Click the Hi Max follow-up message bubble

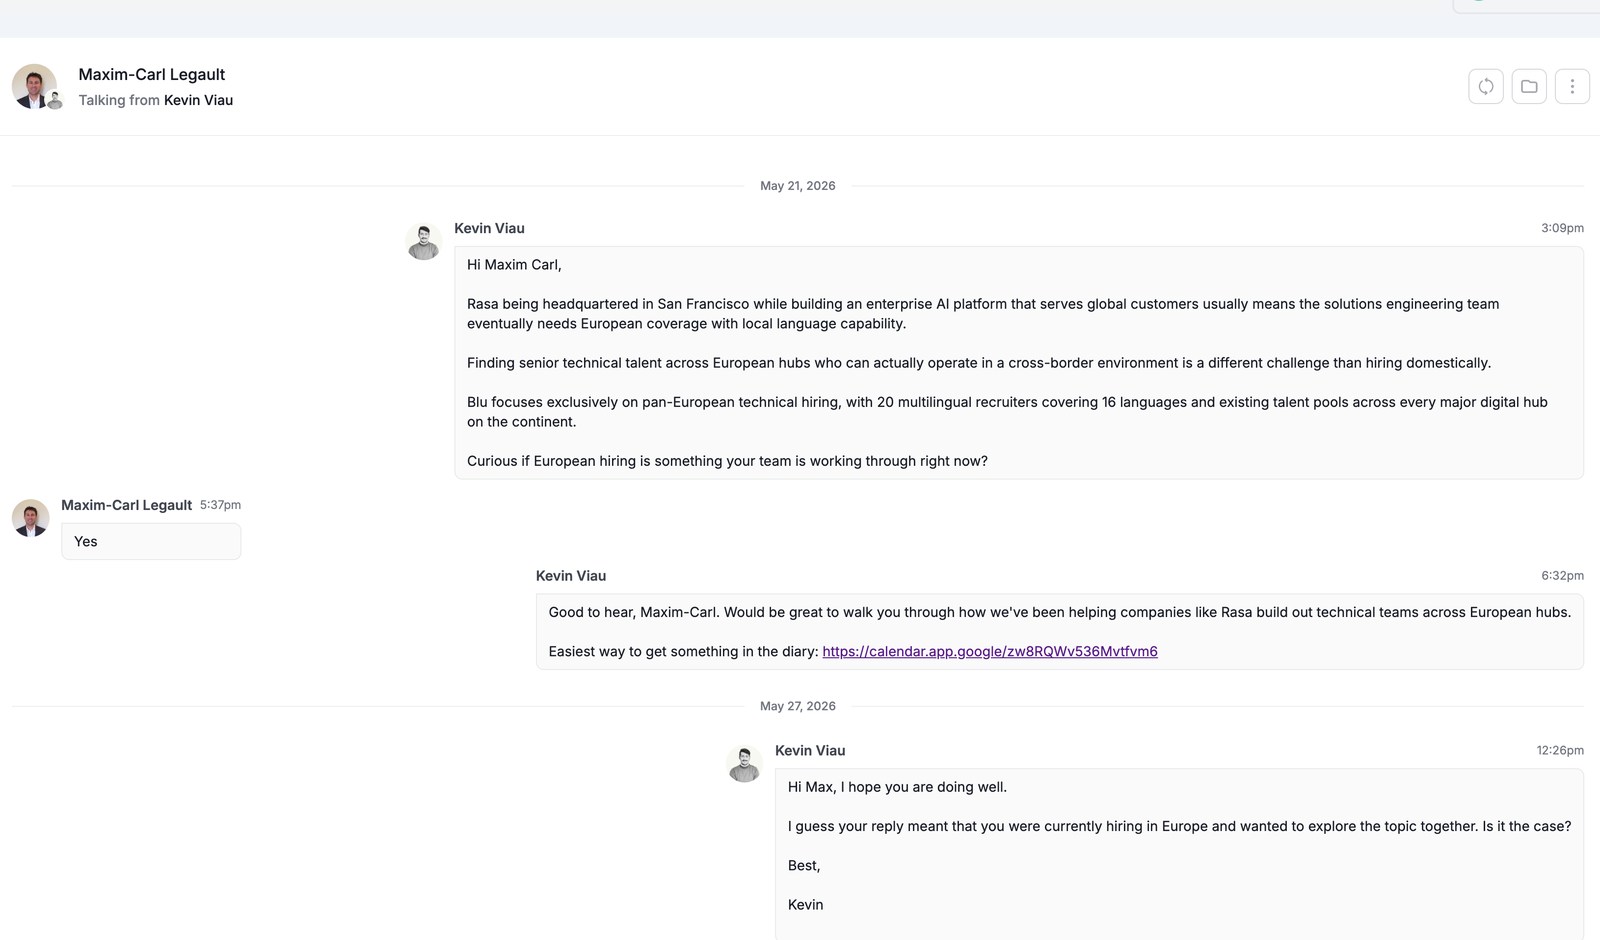click(1179, 854)
